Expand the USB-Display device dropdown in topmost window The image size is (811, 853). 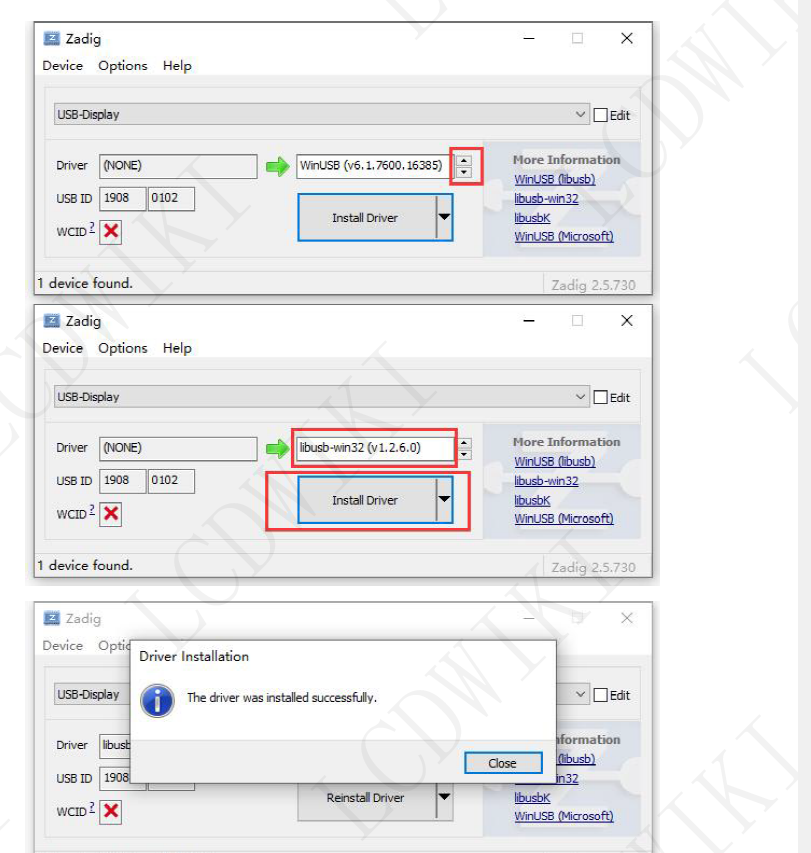tap(581, 115)
